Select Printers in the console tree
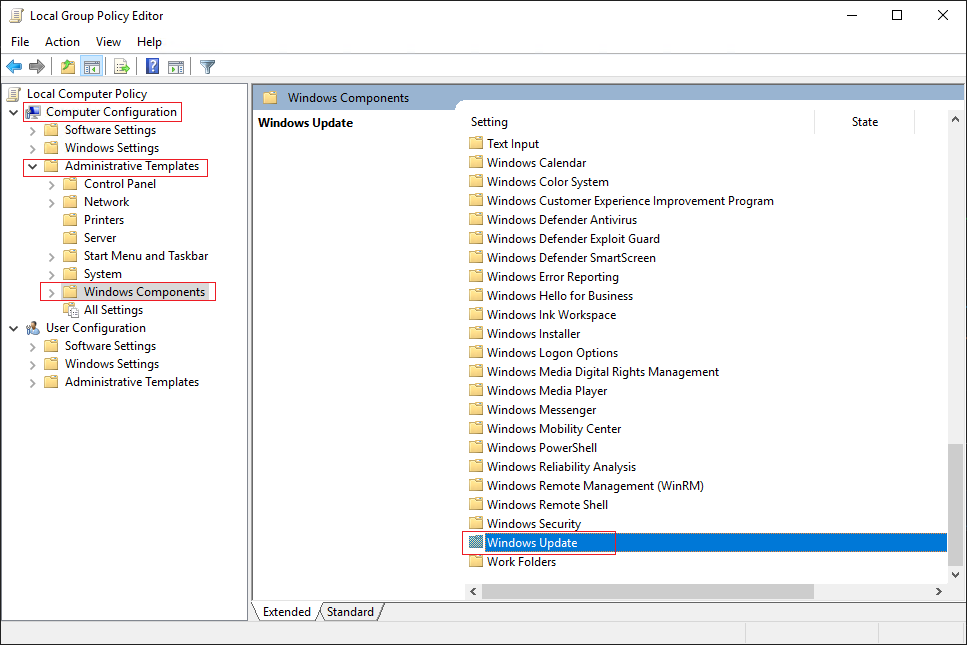The width and height of the screenshot is (967, 645). 104,220
